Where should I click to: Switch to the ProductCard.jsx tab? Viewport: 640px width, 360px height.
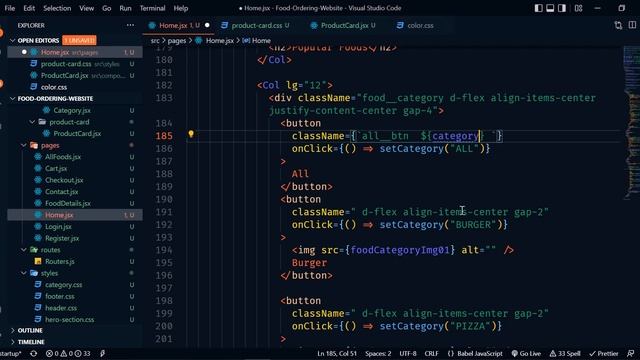coord(344,25)
